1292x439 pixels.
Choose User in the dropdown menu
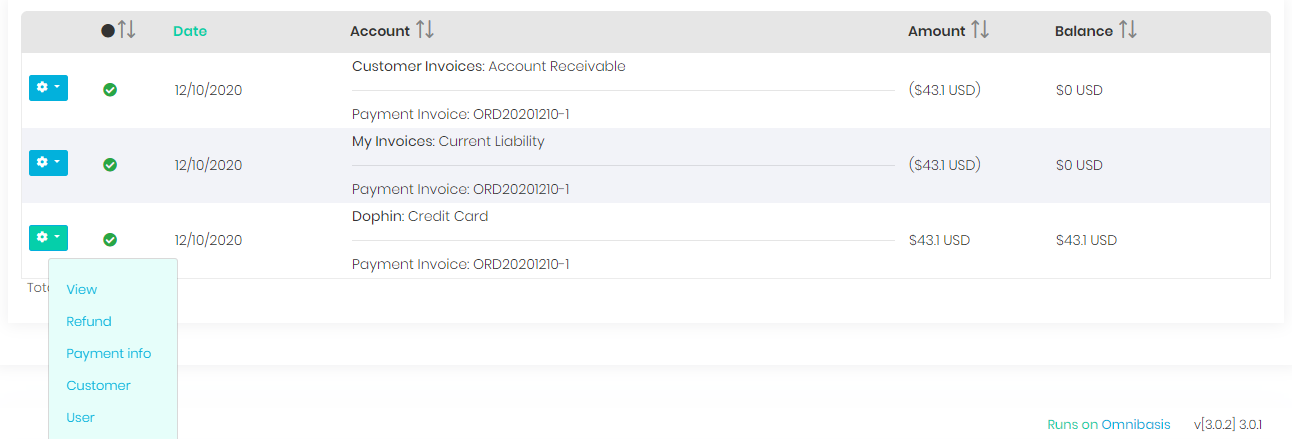[x=80, y=418]
